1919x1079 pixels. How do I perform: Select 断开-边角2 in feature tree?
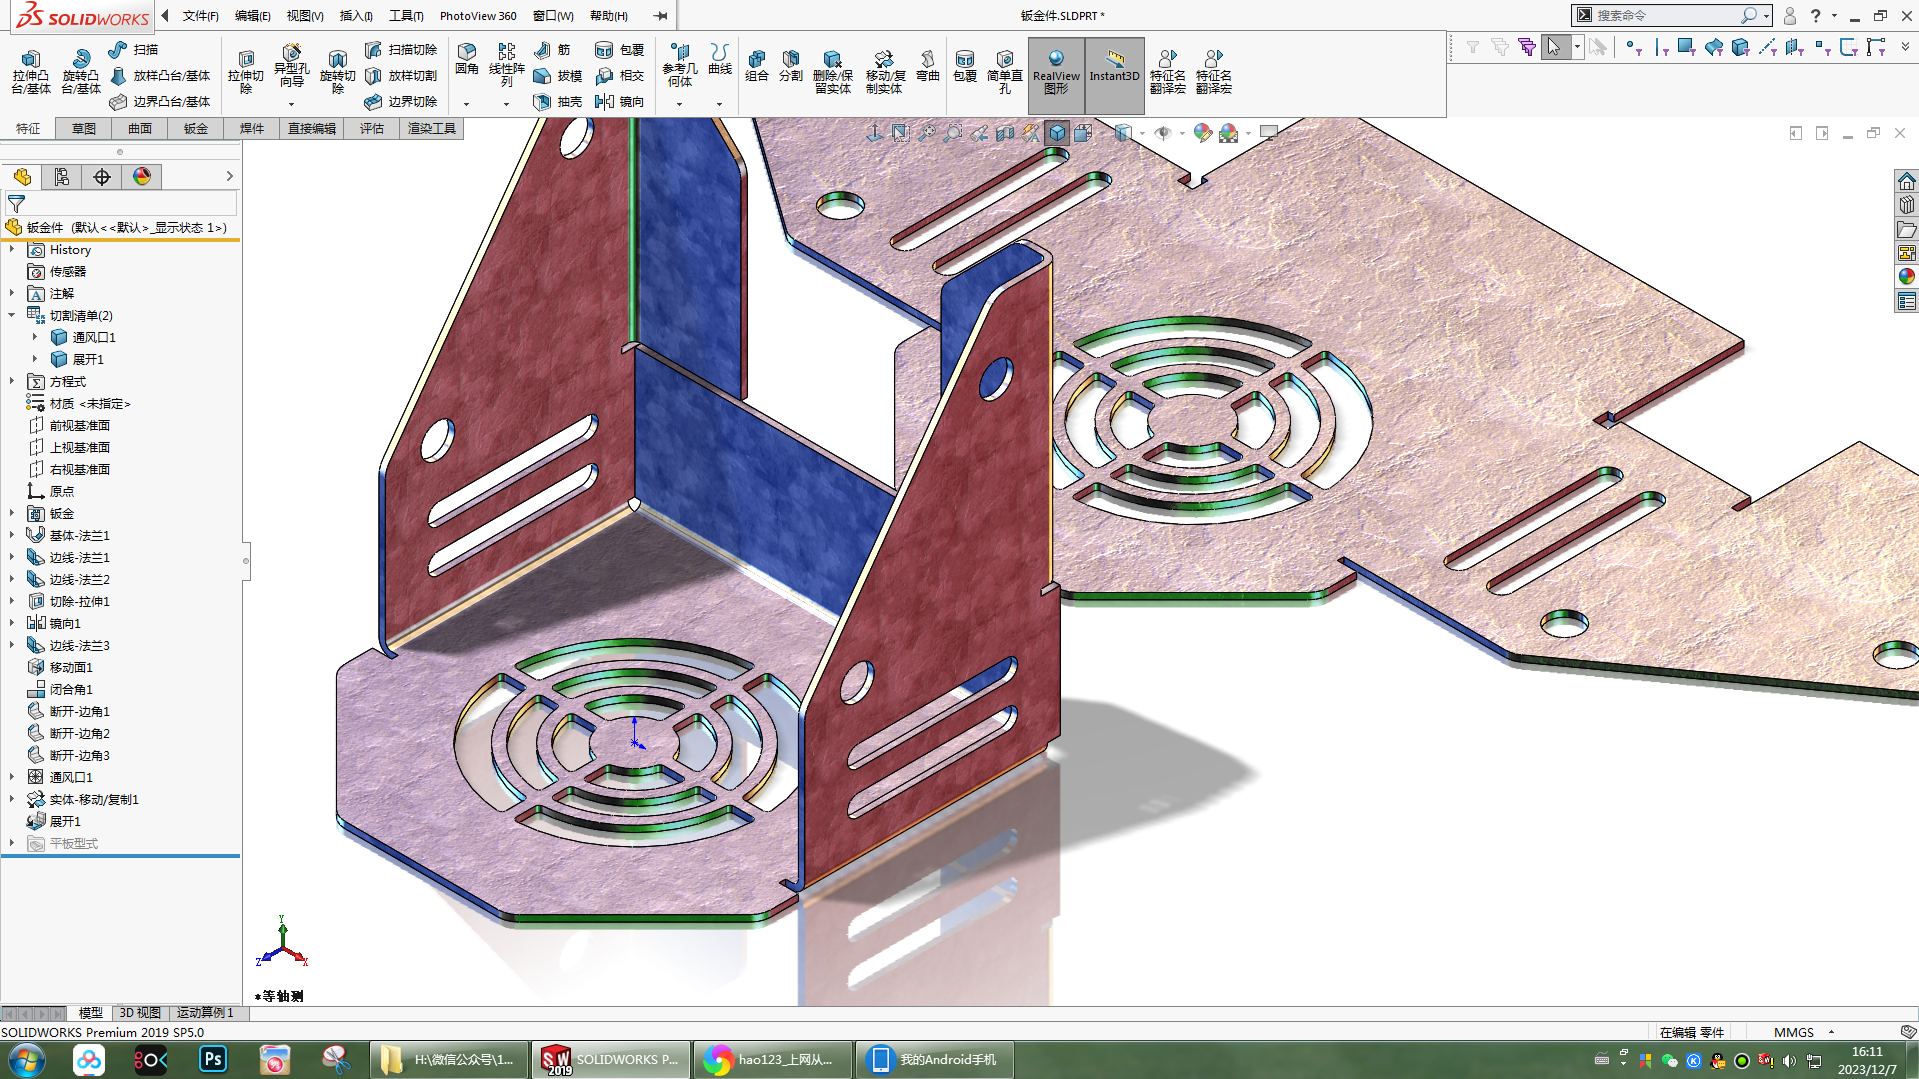tap(79, 733)
